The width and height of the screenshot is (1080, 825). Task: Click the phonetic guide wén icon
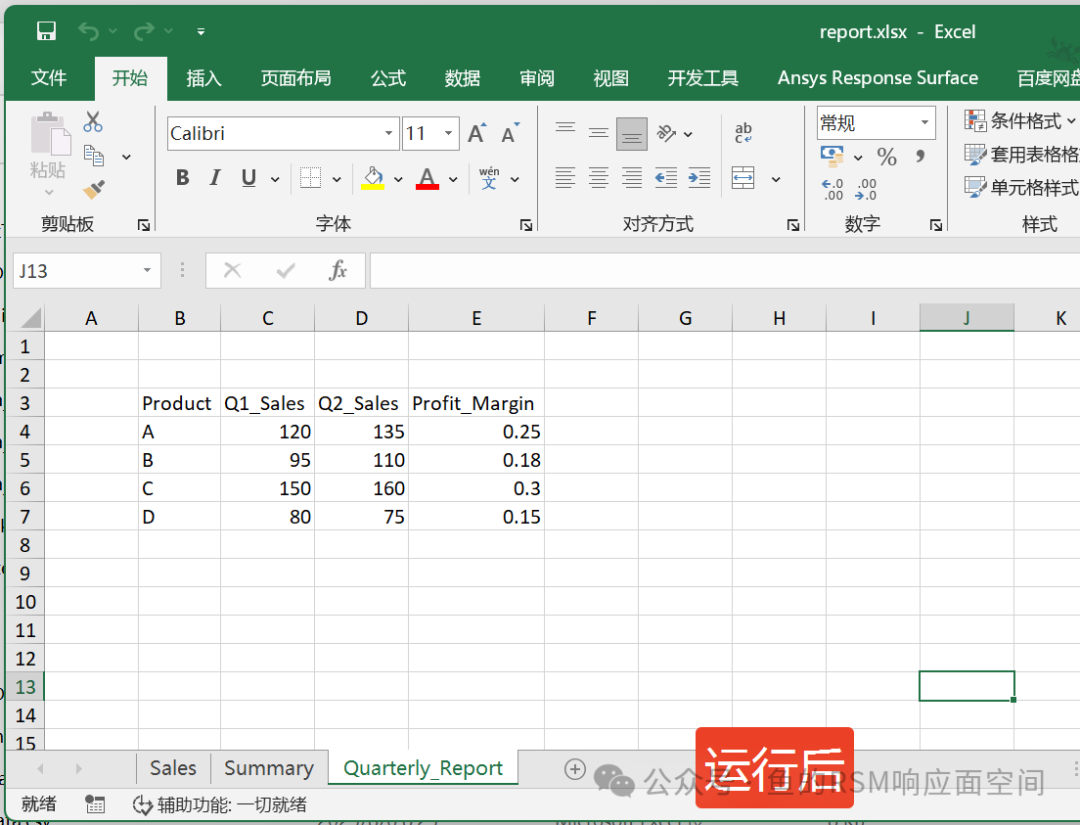click(x=489, y=178)
